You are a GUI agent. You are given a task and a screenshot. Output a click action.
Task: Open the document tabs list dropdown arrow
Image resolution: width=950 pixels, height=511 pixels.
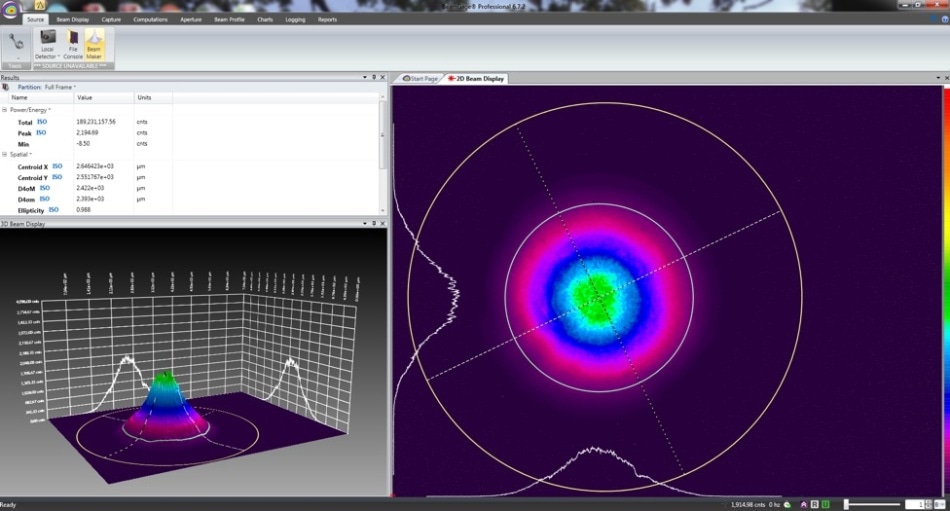tap(938, 78)
